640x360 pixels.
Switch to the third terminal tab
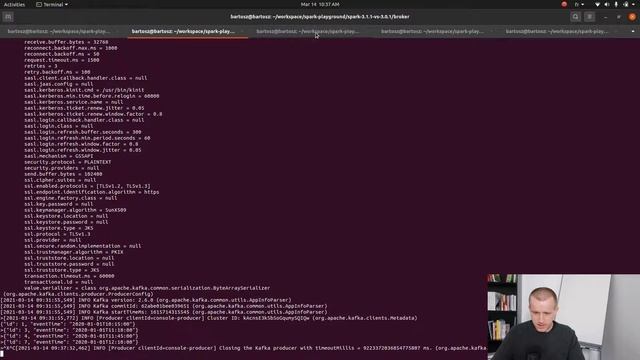(x=312, y=31)
